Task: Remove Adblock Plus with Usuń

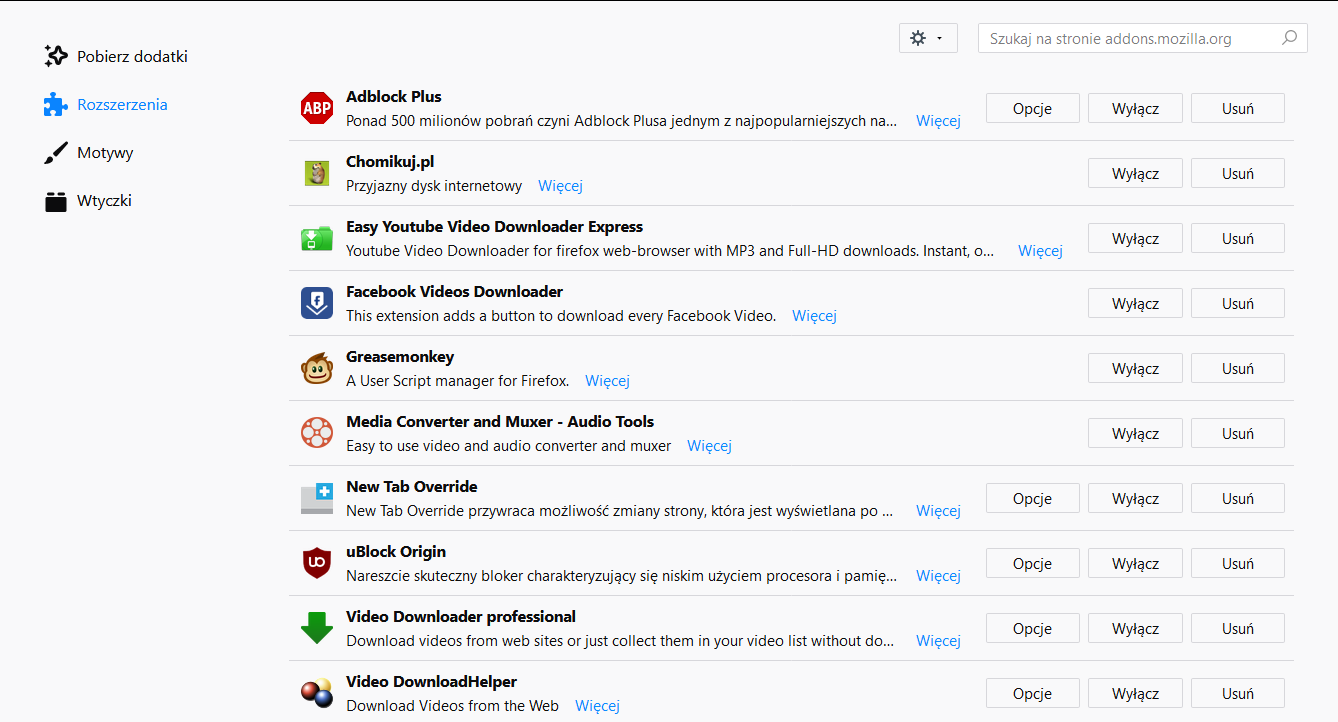Action: point(1237,108)
